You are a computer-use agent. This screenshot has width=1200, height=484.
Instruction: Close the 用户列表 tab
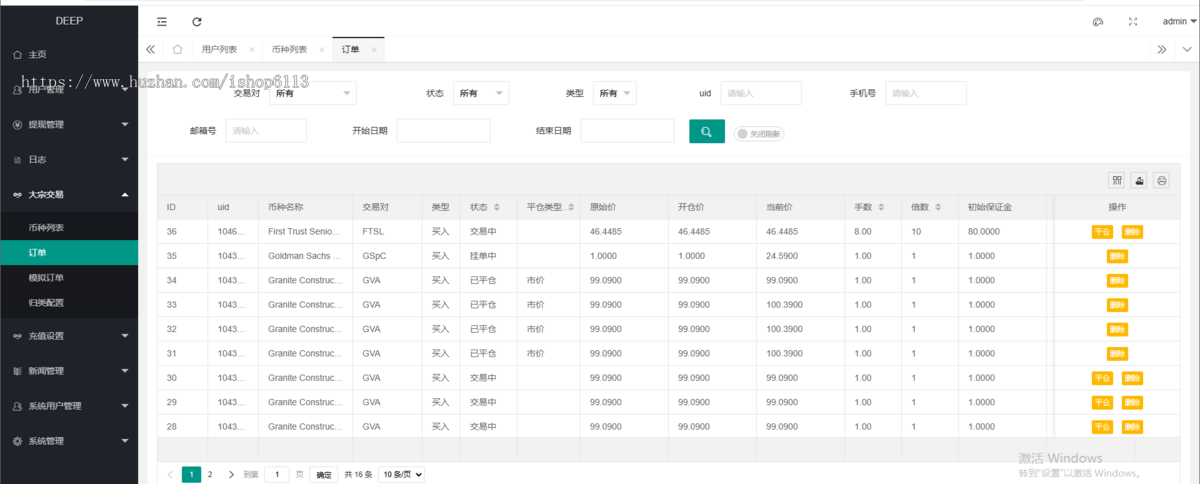click(252, 49)
